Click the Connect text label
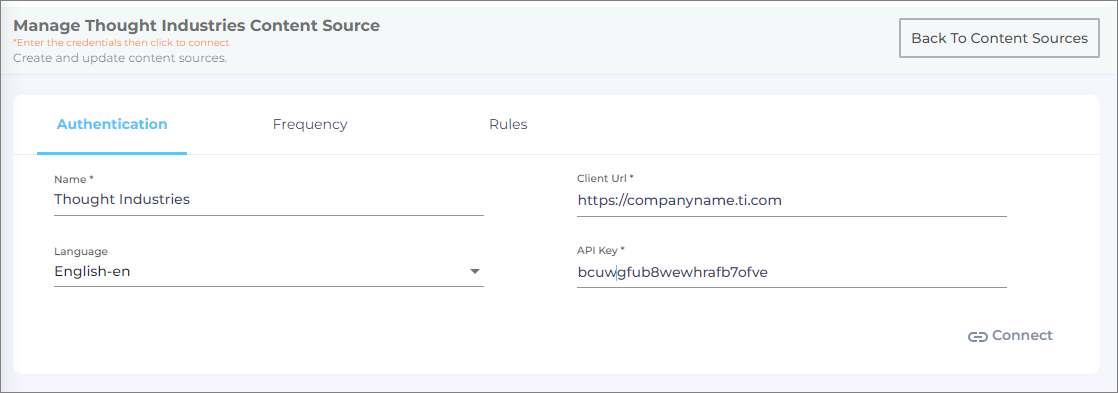1118x393 pixels. pos(1022,335)
